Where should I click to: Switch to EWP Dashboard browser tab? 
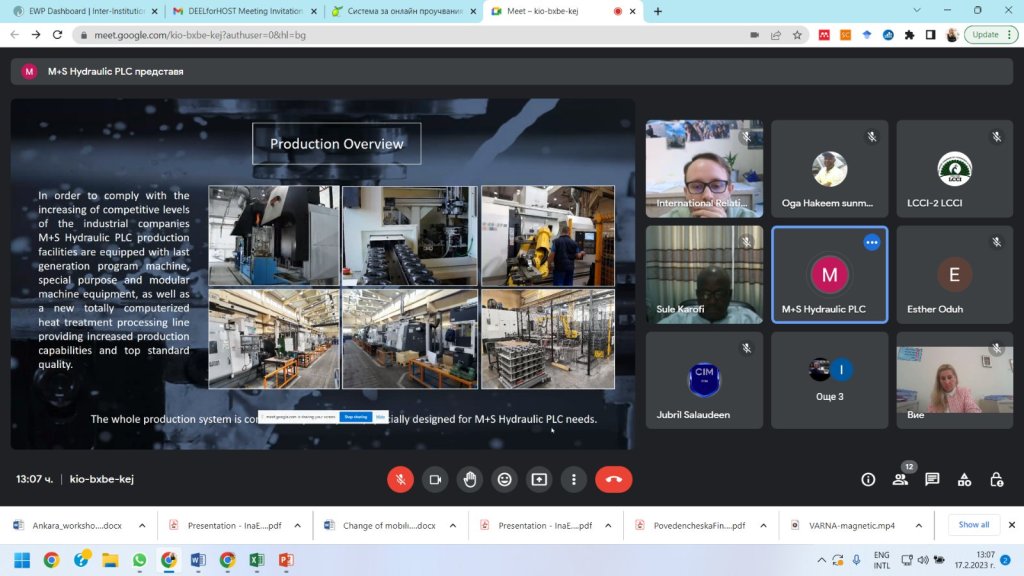pos(84,11)
